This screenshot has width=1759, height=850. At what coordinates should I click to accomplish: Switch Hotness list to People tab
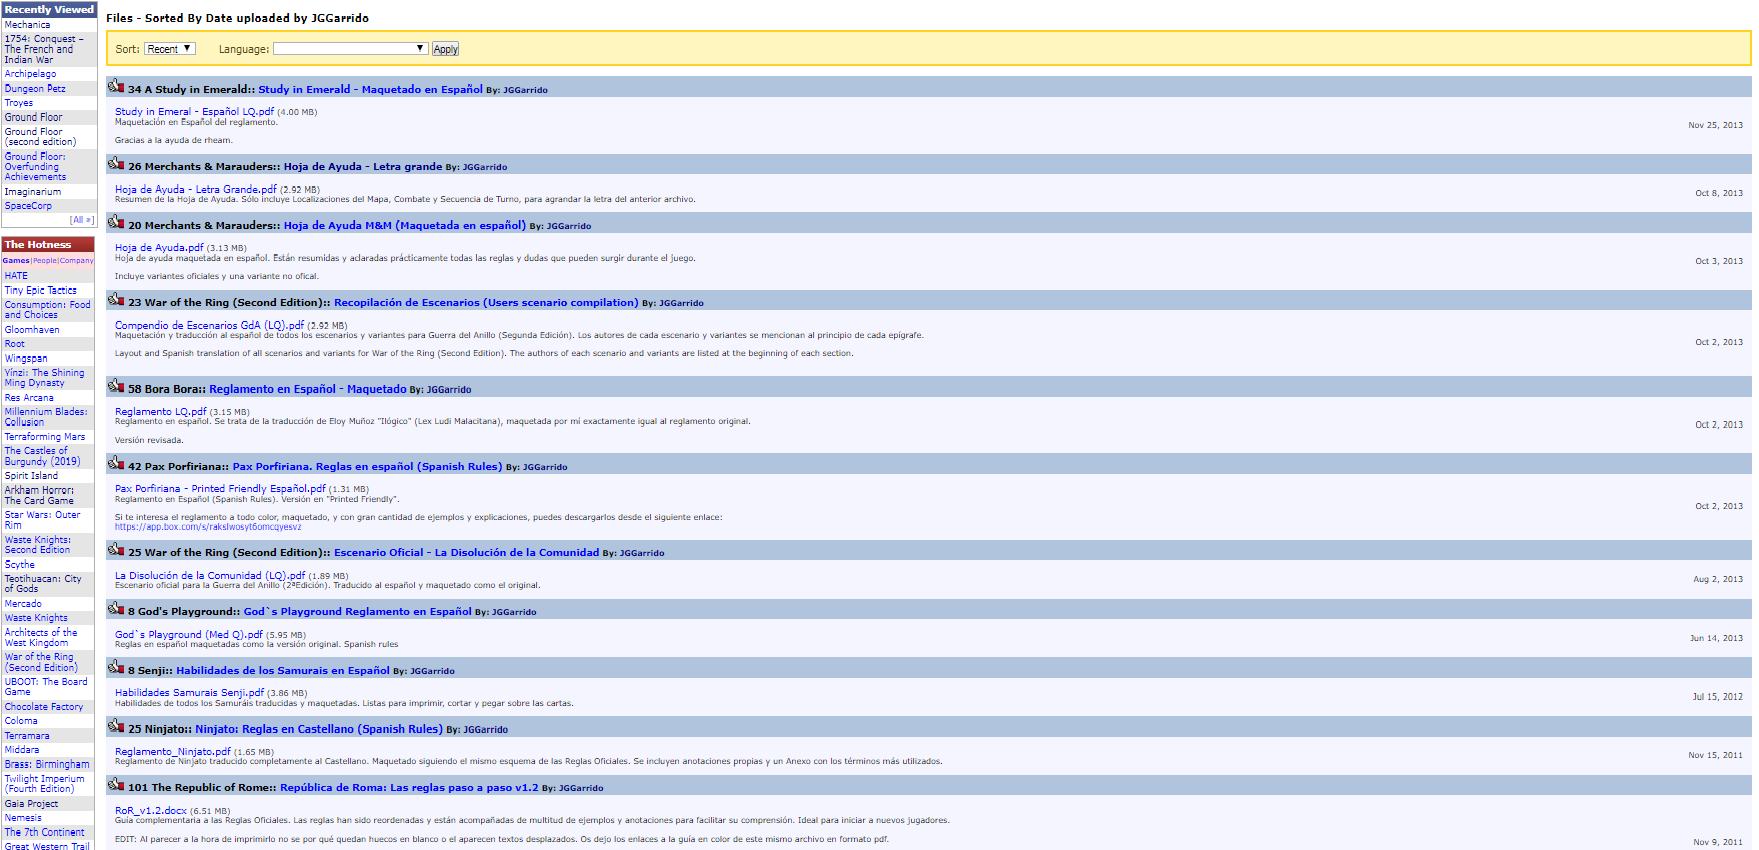pos(45,261)
